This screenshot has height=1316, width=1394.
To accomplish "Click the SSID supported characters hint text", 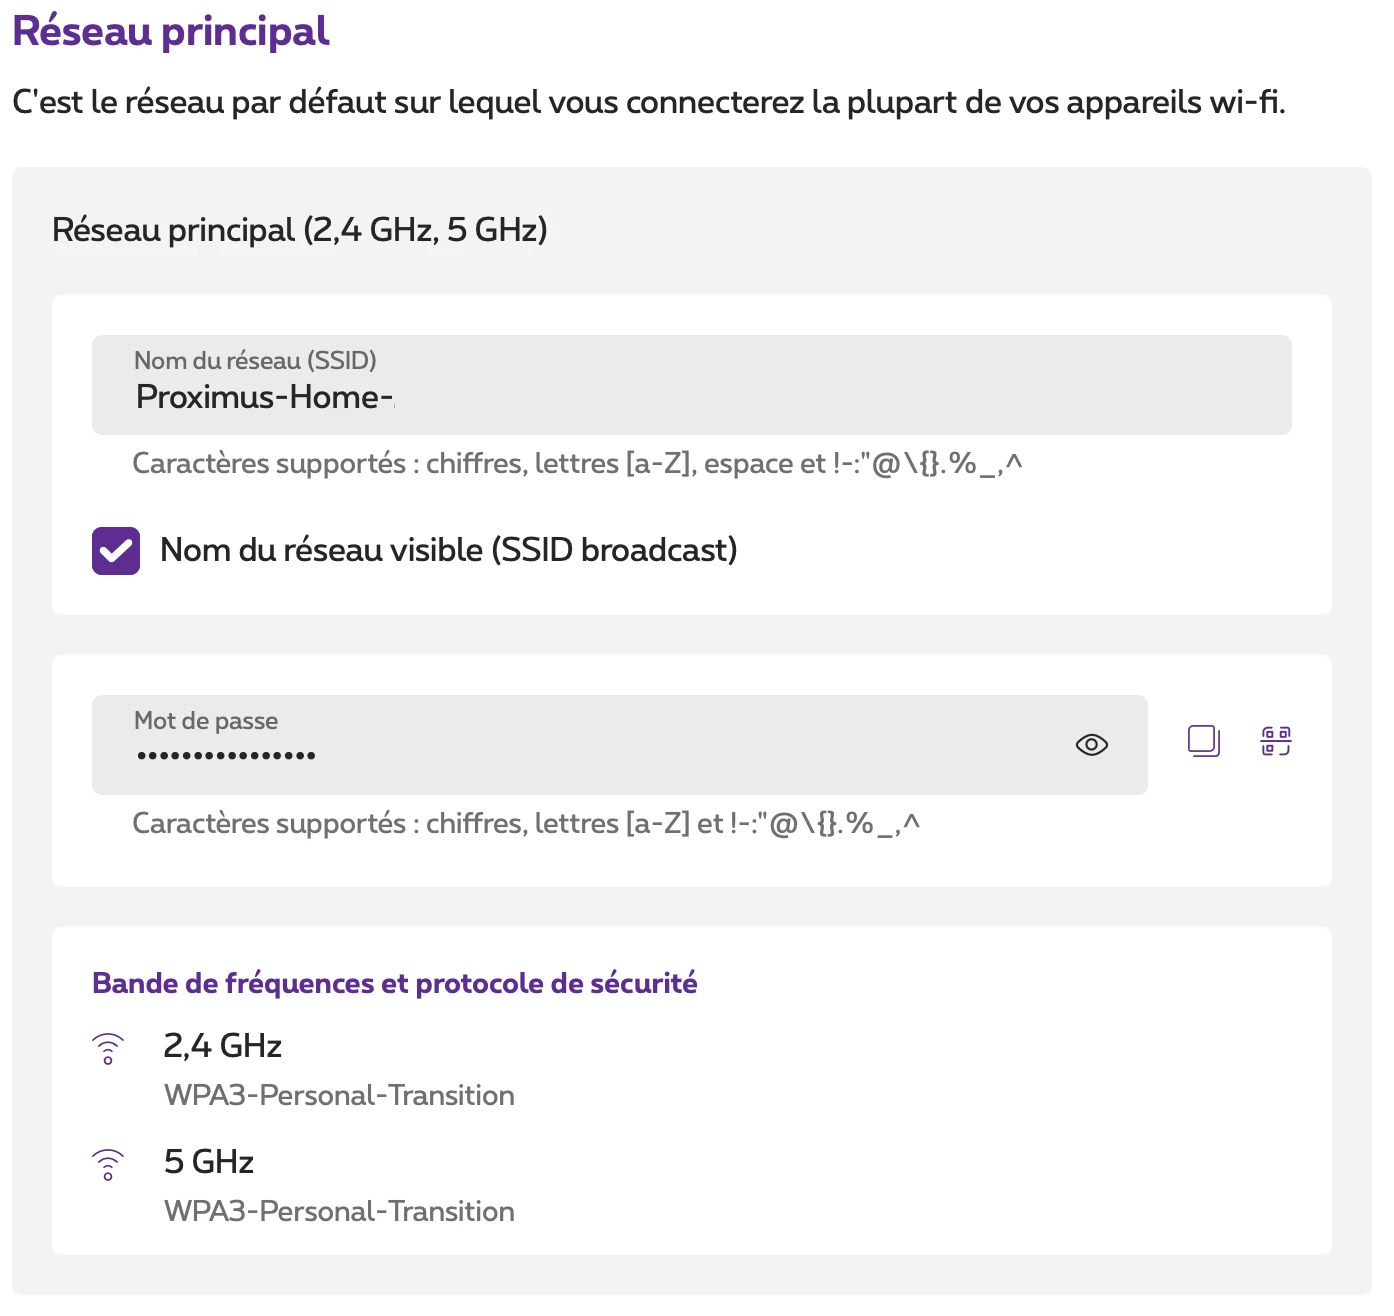I will click(577, 464).
